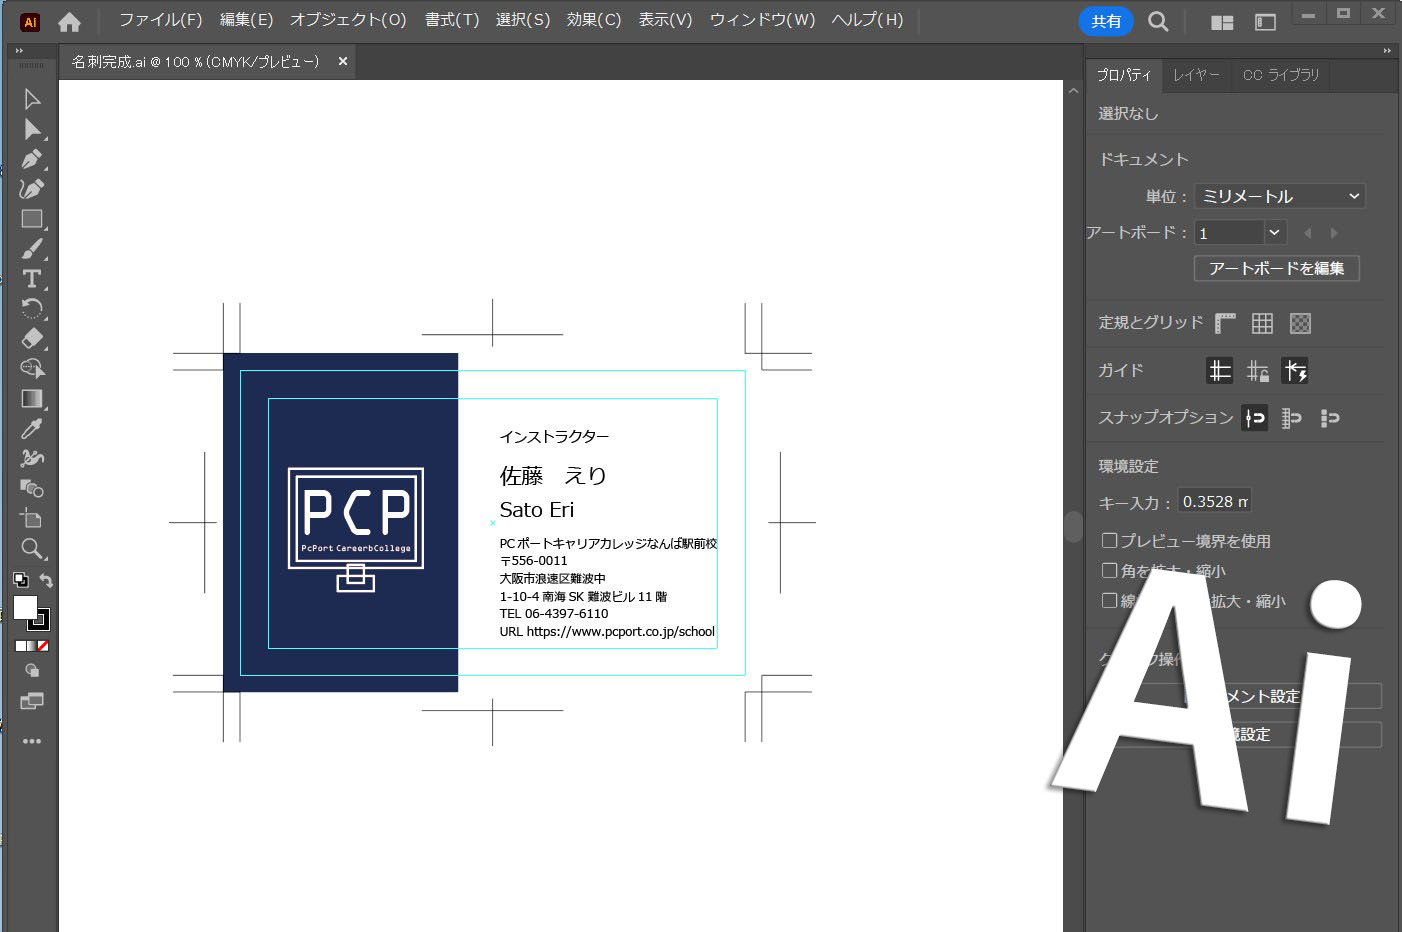This screenshot has height=932, width=1402.
Task: Open the 表示(V) menu
Action: (665, 20)
